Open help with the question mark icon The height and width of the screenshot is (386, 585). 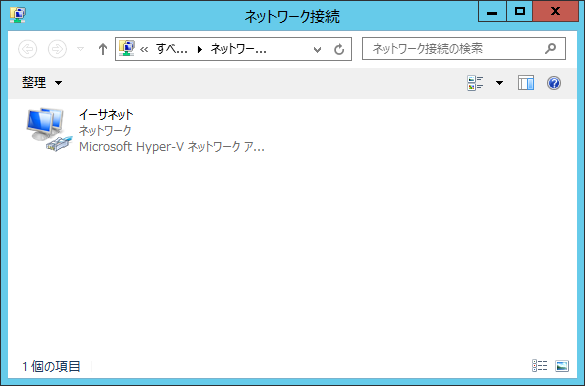pos(554,83)
